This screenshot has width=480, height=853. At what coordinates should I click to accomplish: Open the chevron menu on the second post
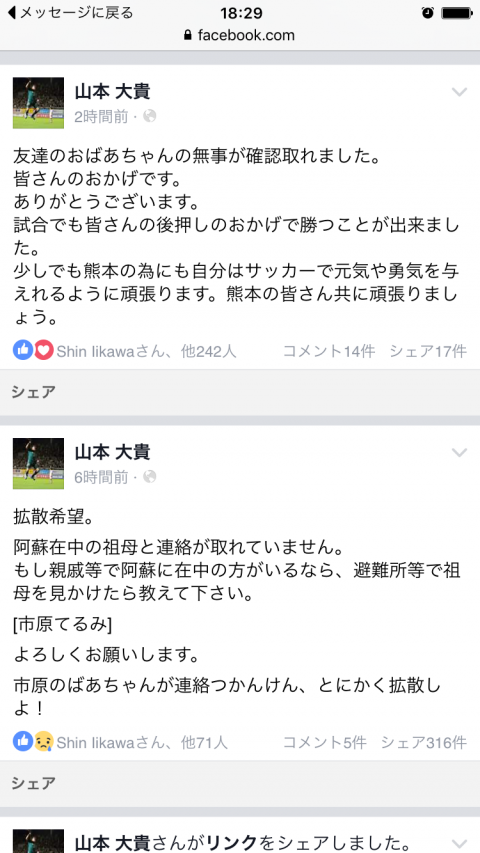(459, 453)
